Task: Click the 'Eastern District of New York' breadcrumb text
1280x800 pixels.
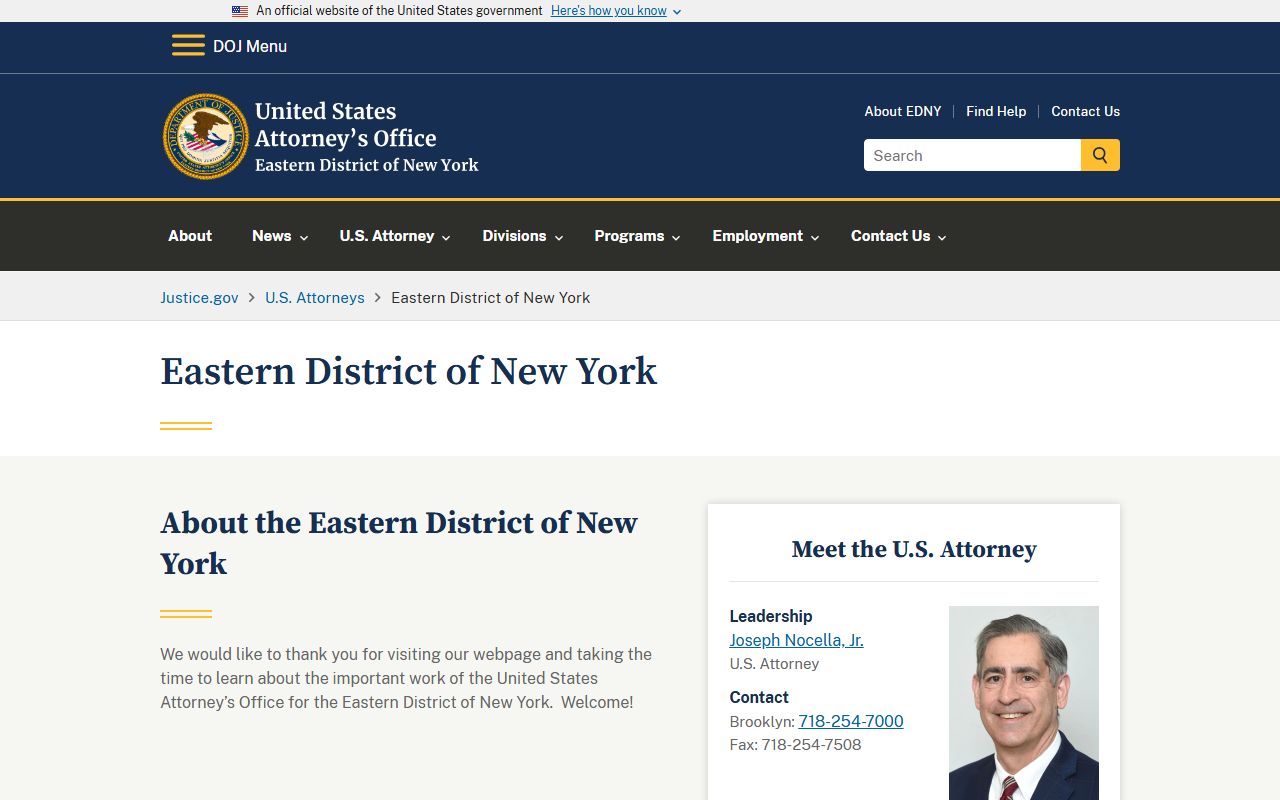Action: [491, 298]
